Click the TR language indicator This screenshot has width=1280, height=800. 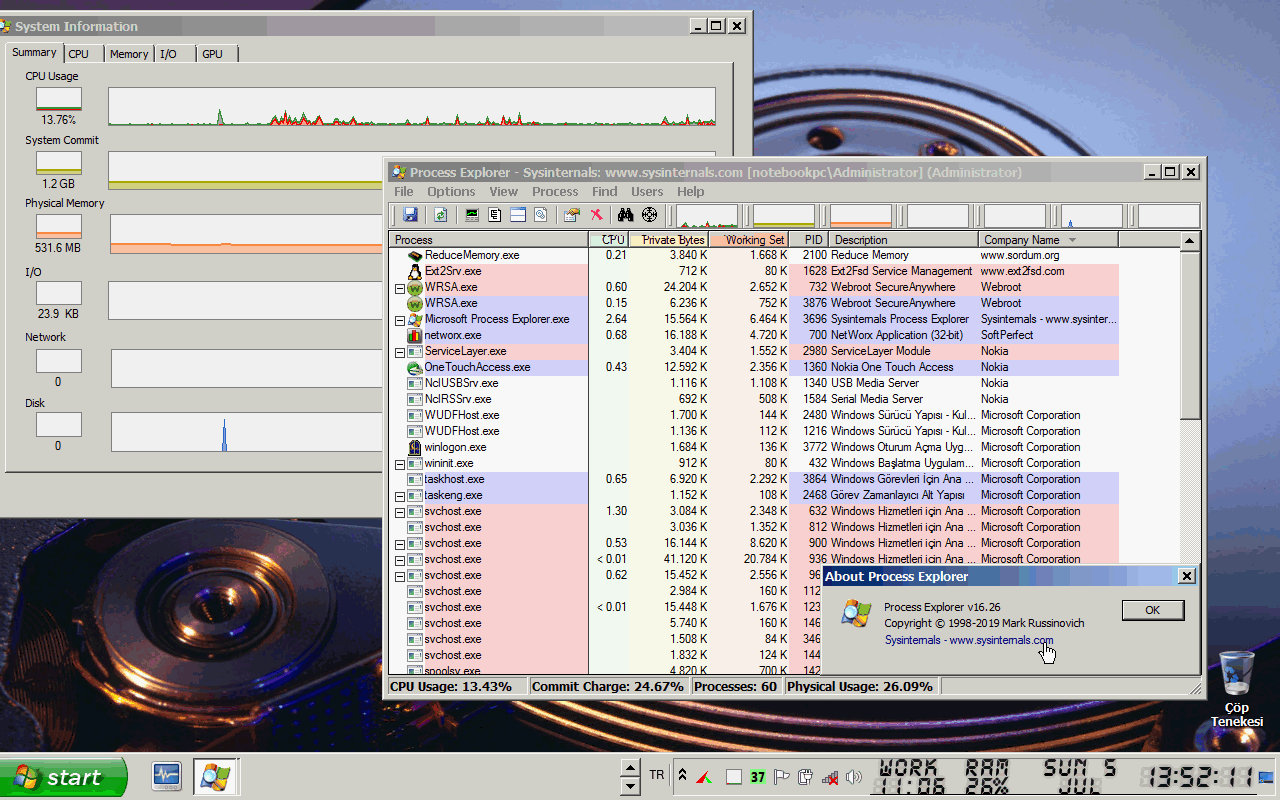click(657, 775)
